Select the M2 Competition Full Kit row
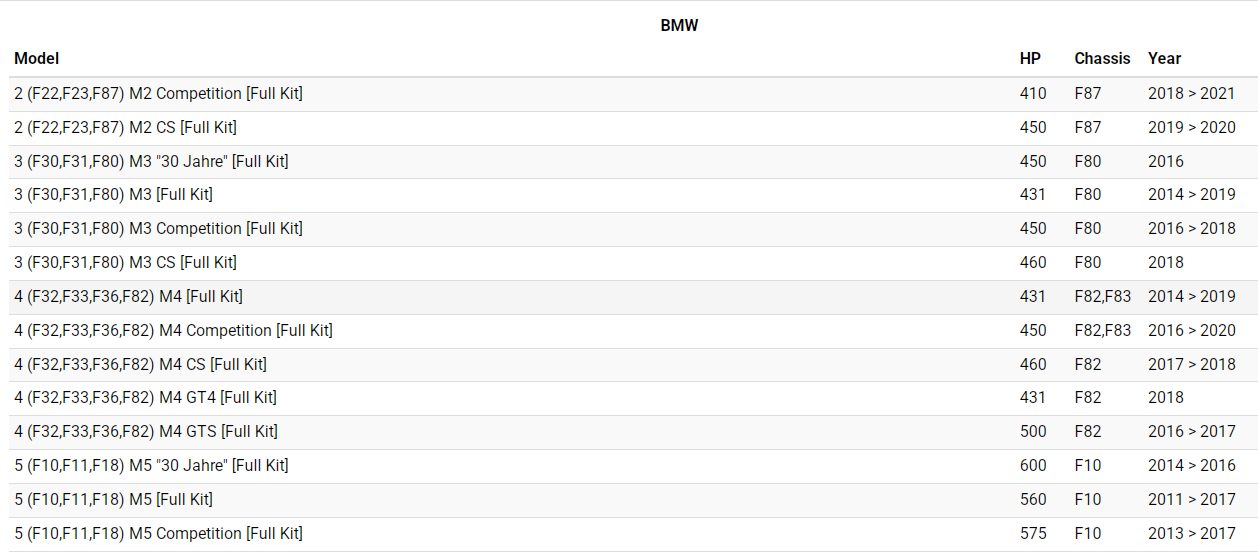Image resolution: width=1258 pixels, height=552 pixels. click(158, 94)
